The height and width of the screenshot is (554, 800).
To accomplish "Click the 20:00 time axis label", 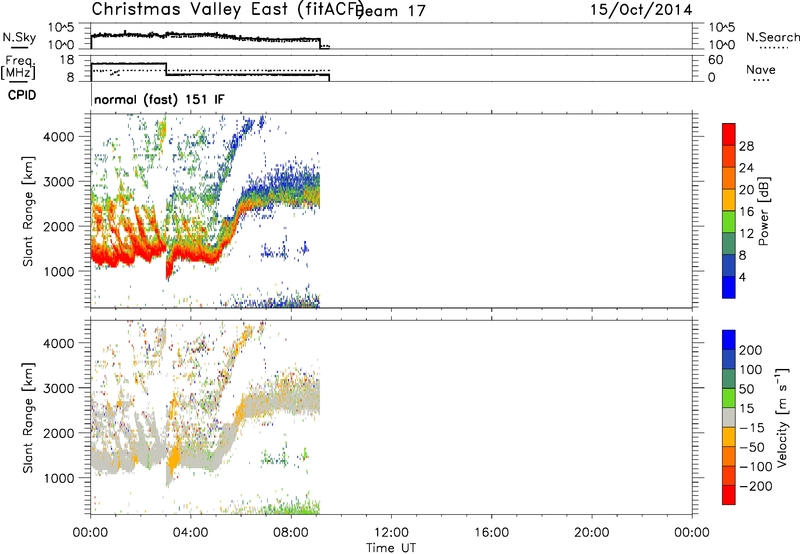I will (x=591, y=533).
